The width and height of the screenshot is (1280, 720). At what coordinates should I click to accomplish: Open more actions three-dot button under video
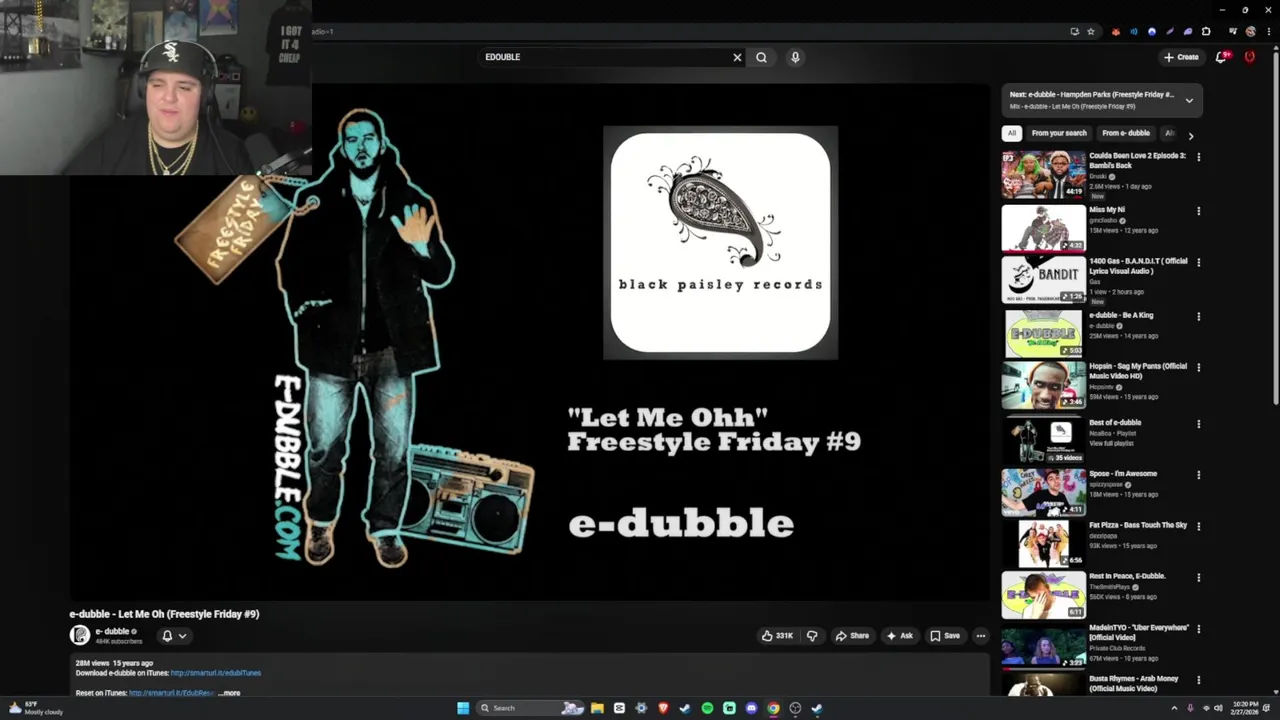point(980,636)
